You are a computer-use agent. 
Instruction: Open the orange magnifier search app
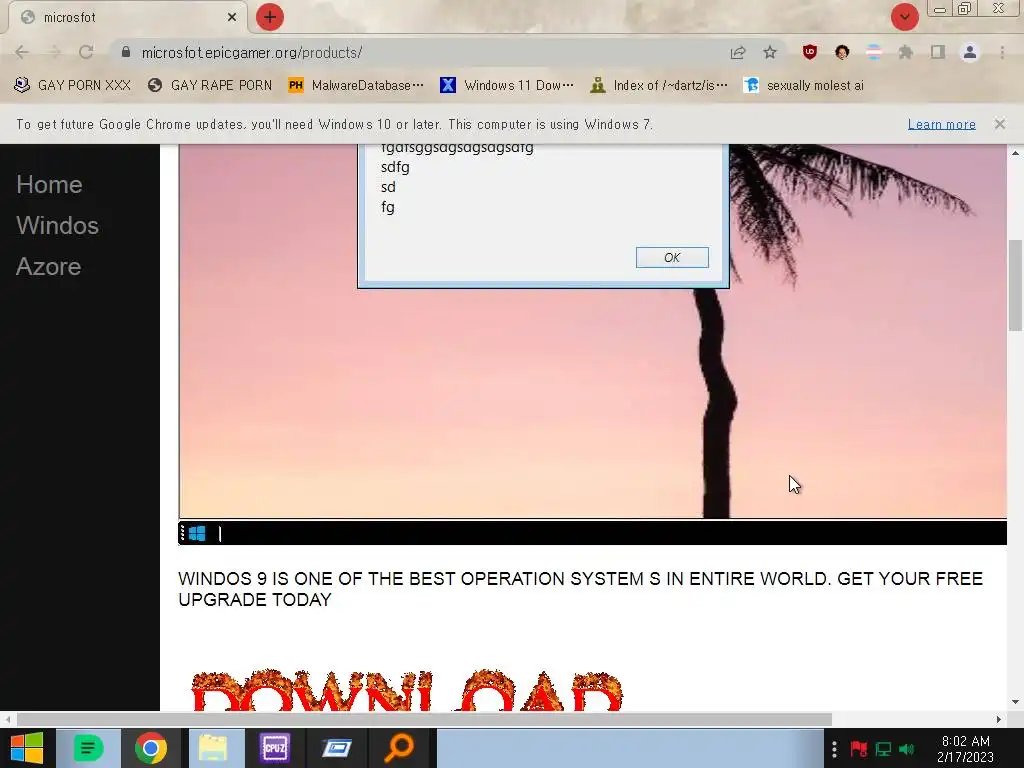(x=399, y=748)
